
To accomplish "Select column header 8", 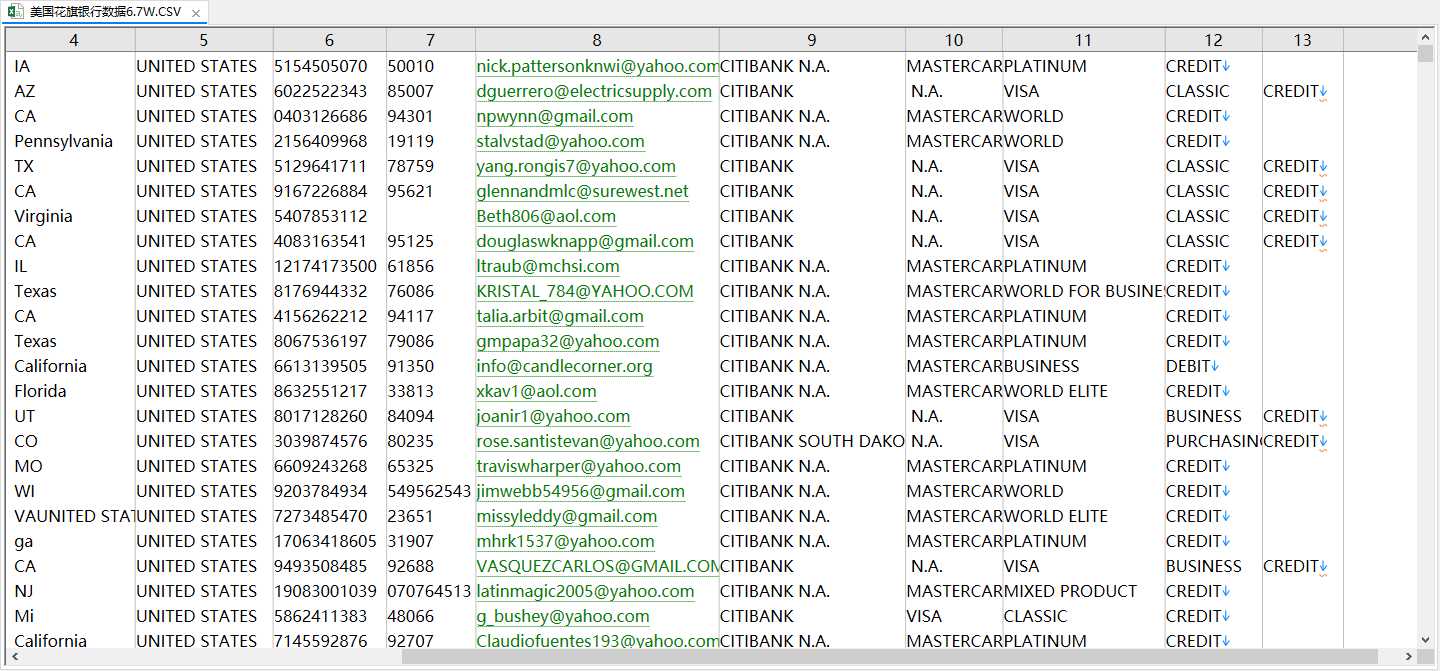I will [x=597, y=40].
